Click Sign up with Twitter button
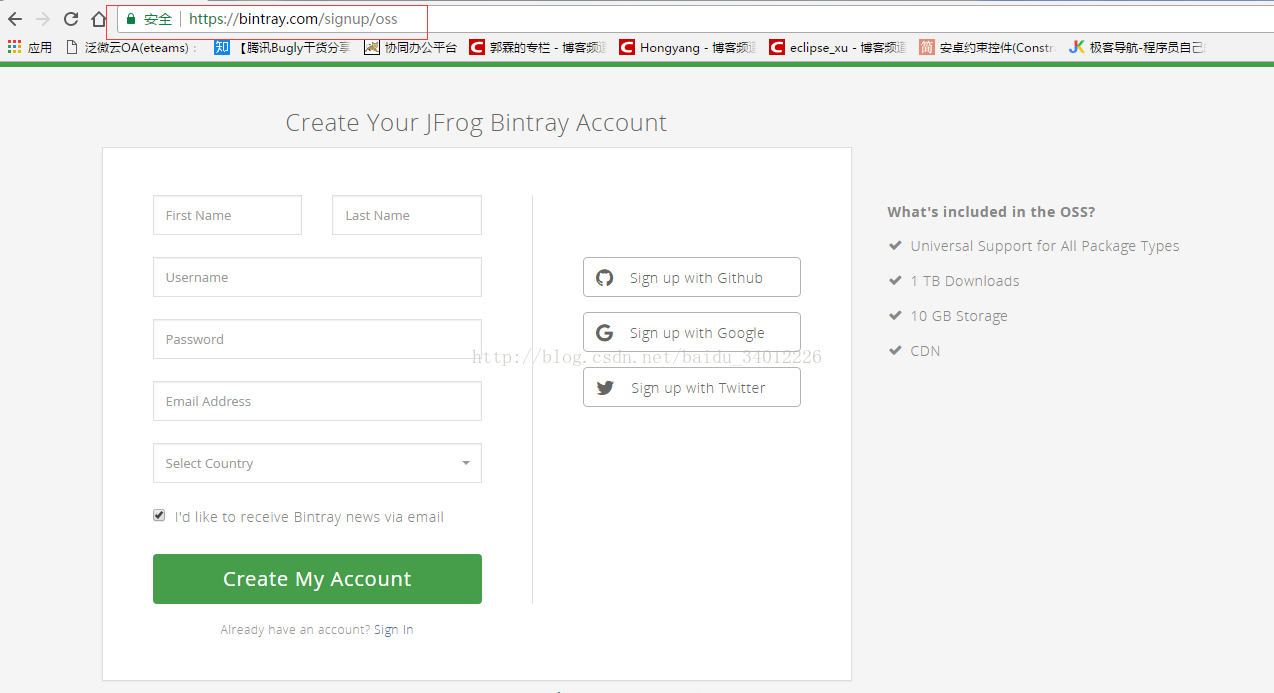1274x693 pixels. pos(692,387)
